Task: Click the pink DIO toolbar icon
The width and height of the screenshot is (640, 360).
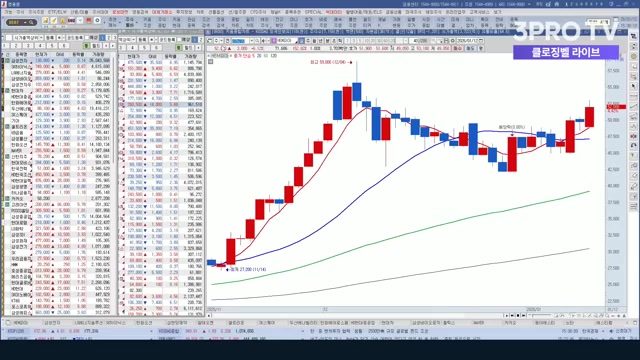Action: [x=71, y=20]
